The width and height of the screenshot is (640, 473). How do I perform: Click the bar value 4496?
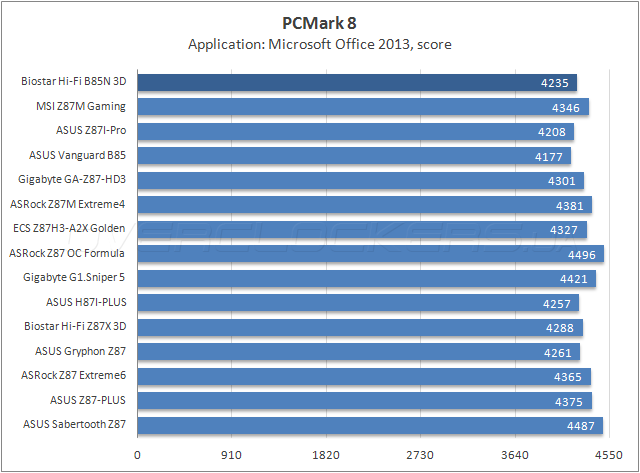click(582, 255)
